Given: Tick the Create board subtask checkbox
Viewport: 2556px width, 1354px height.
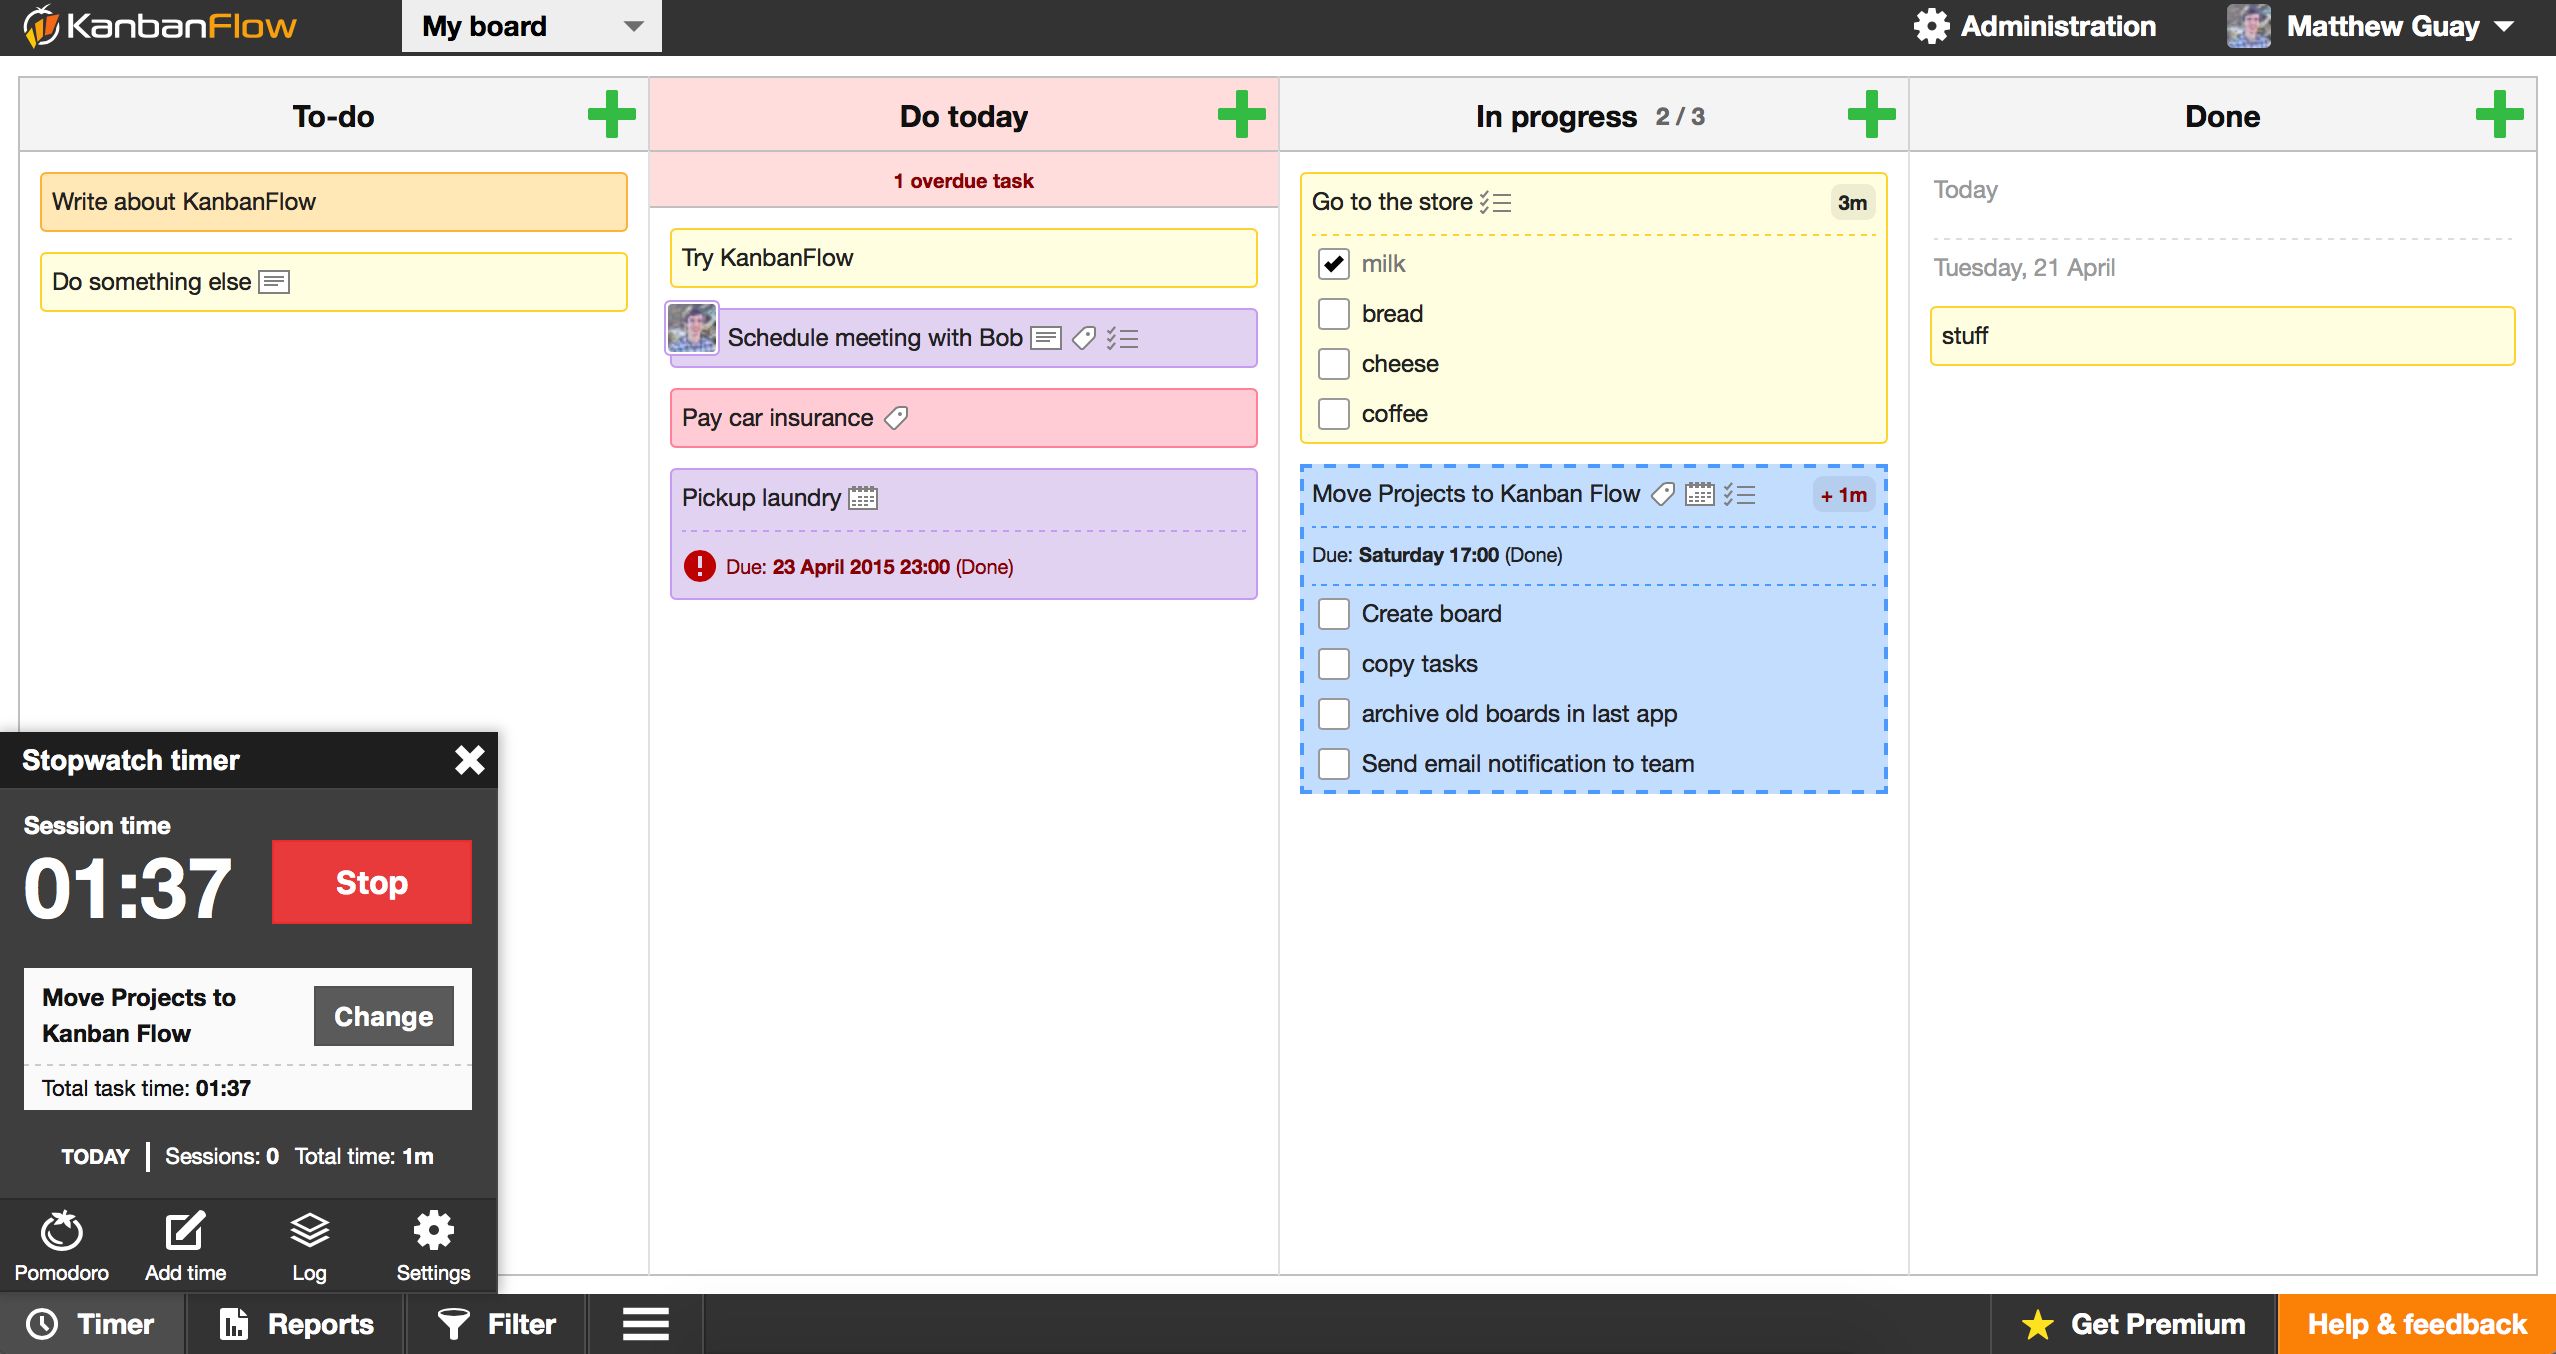Looking at the screenshot, I should click(x=1334, y=614).
